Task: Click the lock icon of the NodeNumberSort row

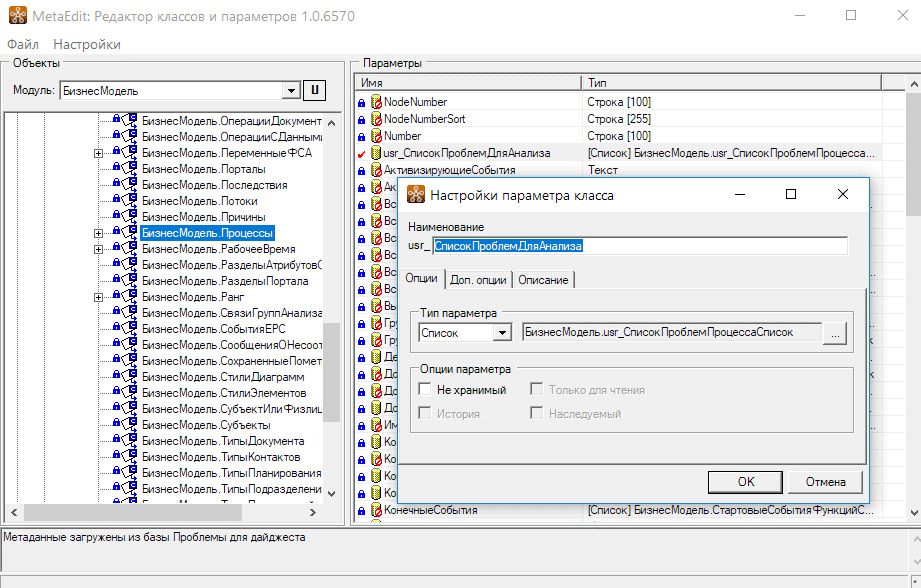Action: pos(362,119)
